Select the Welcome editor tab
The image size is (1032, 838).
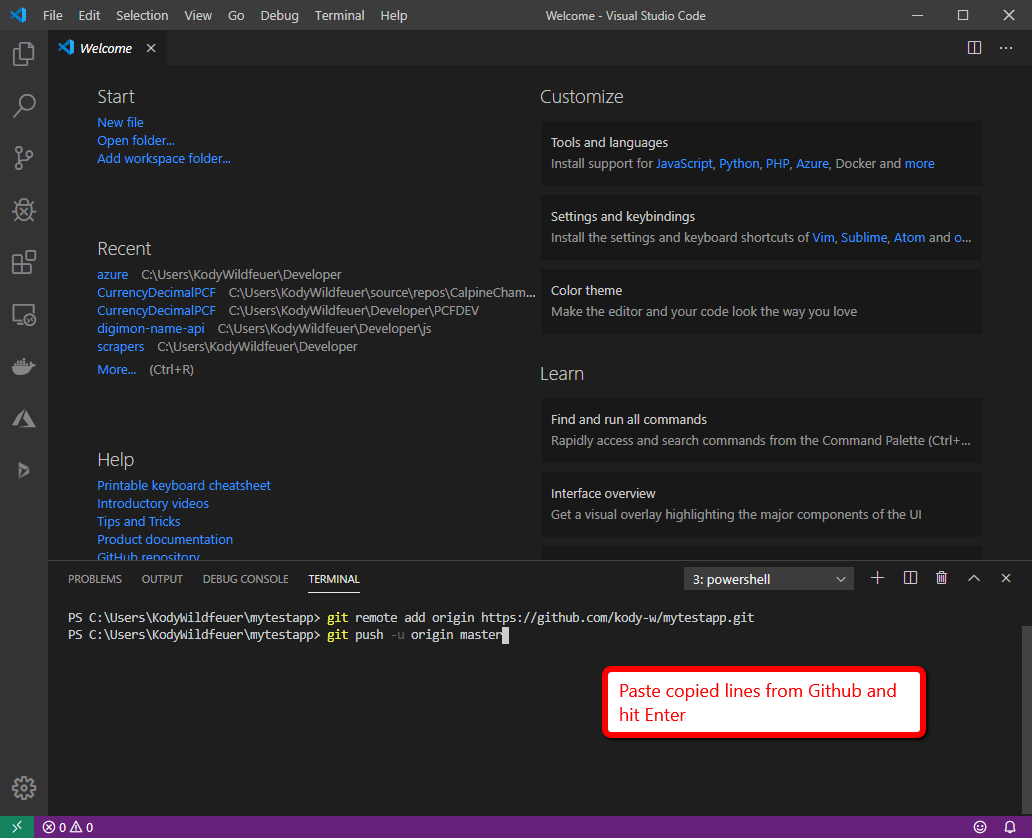107,48
